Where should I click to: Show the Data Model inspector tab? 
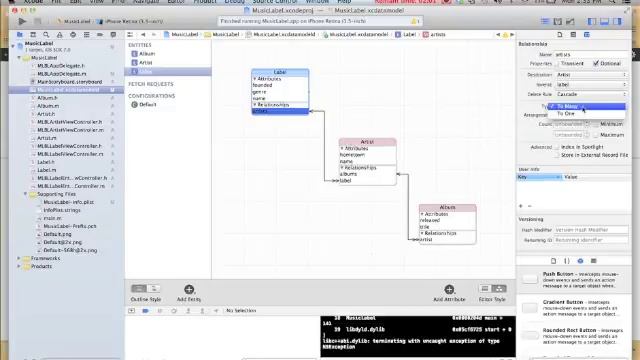point(587,35)
